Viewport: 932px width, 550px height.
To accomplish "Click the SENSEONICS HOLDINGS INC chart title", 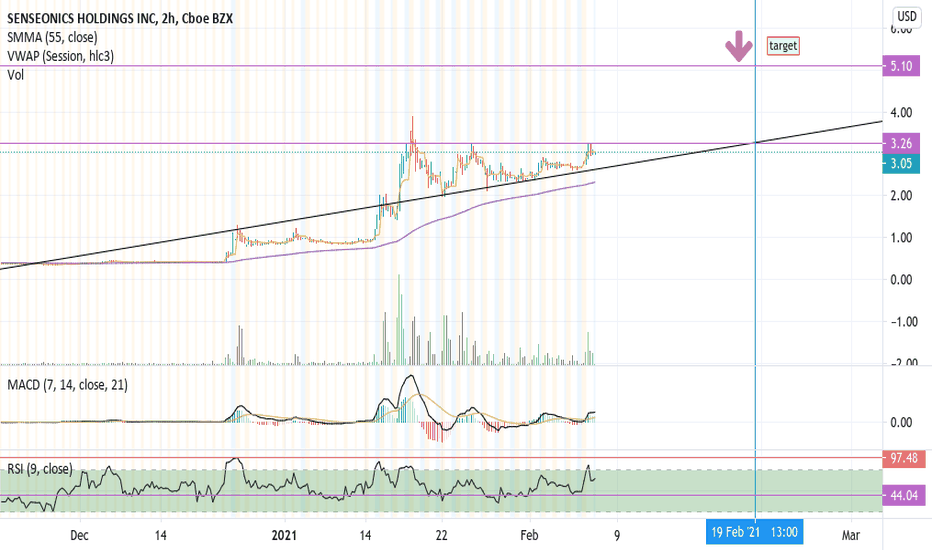I will click(x=120, y=18).
